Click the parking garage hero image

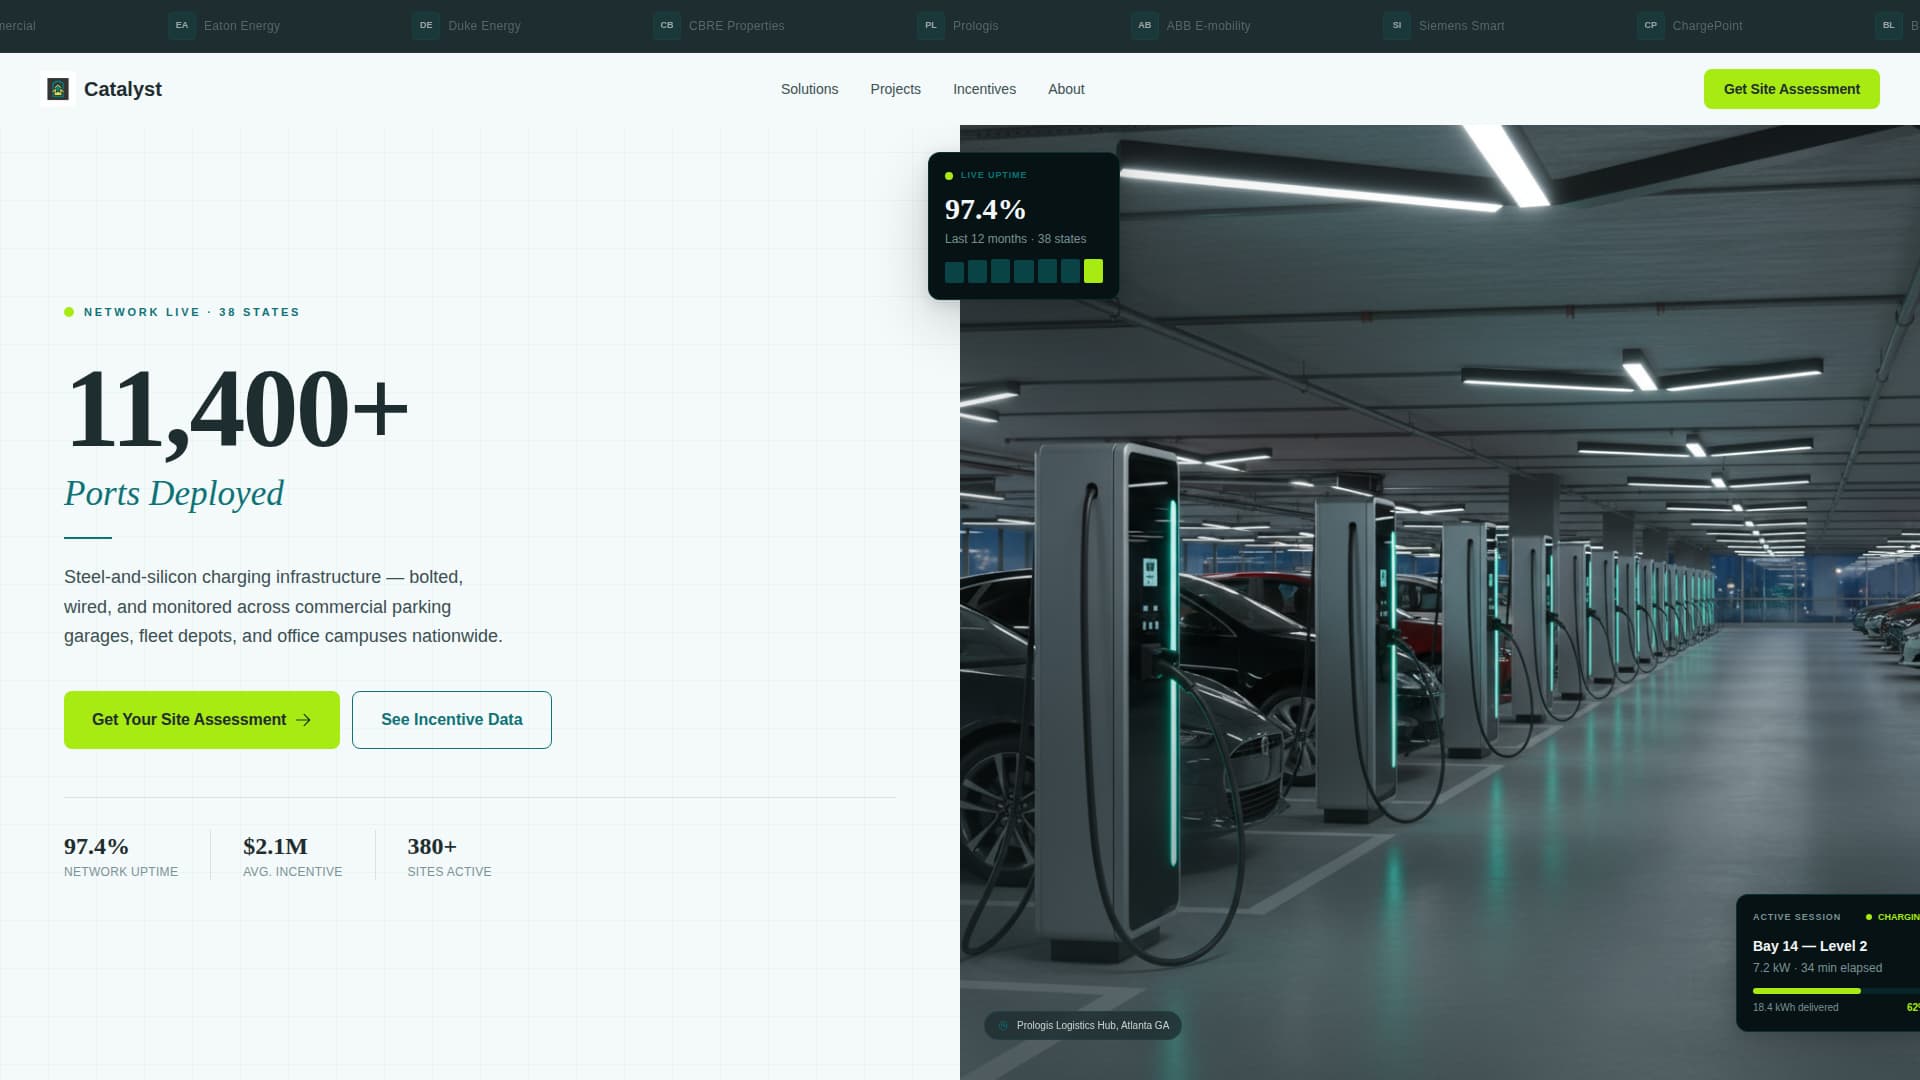tap(1440, 602)
